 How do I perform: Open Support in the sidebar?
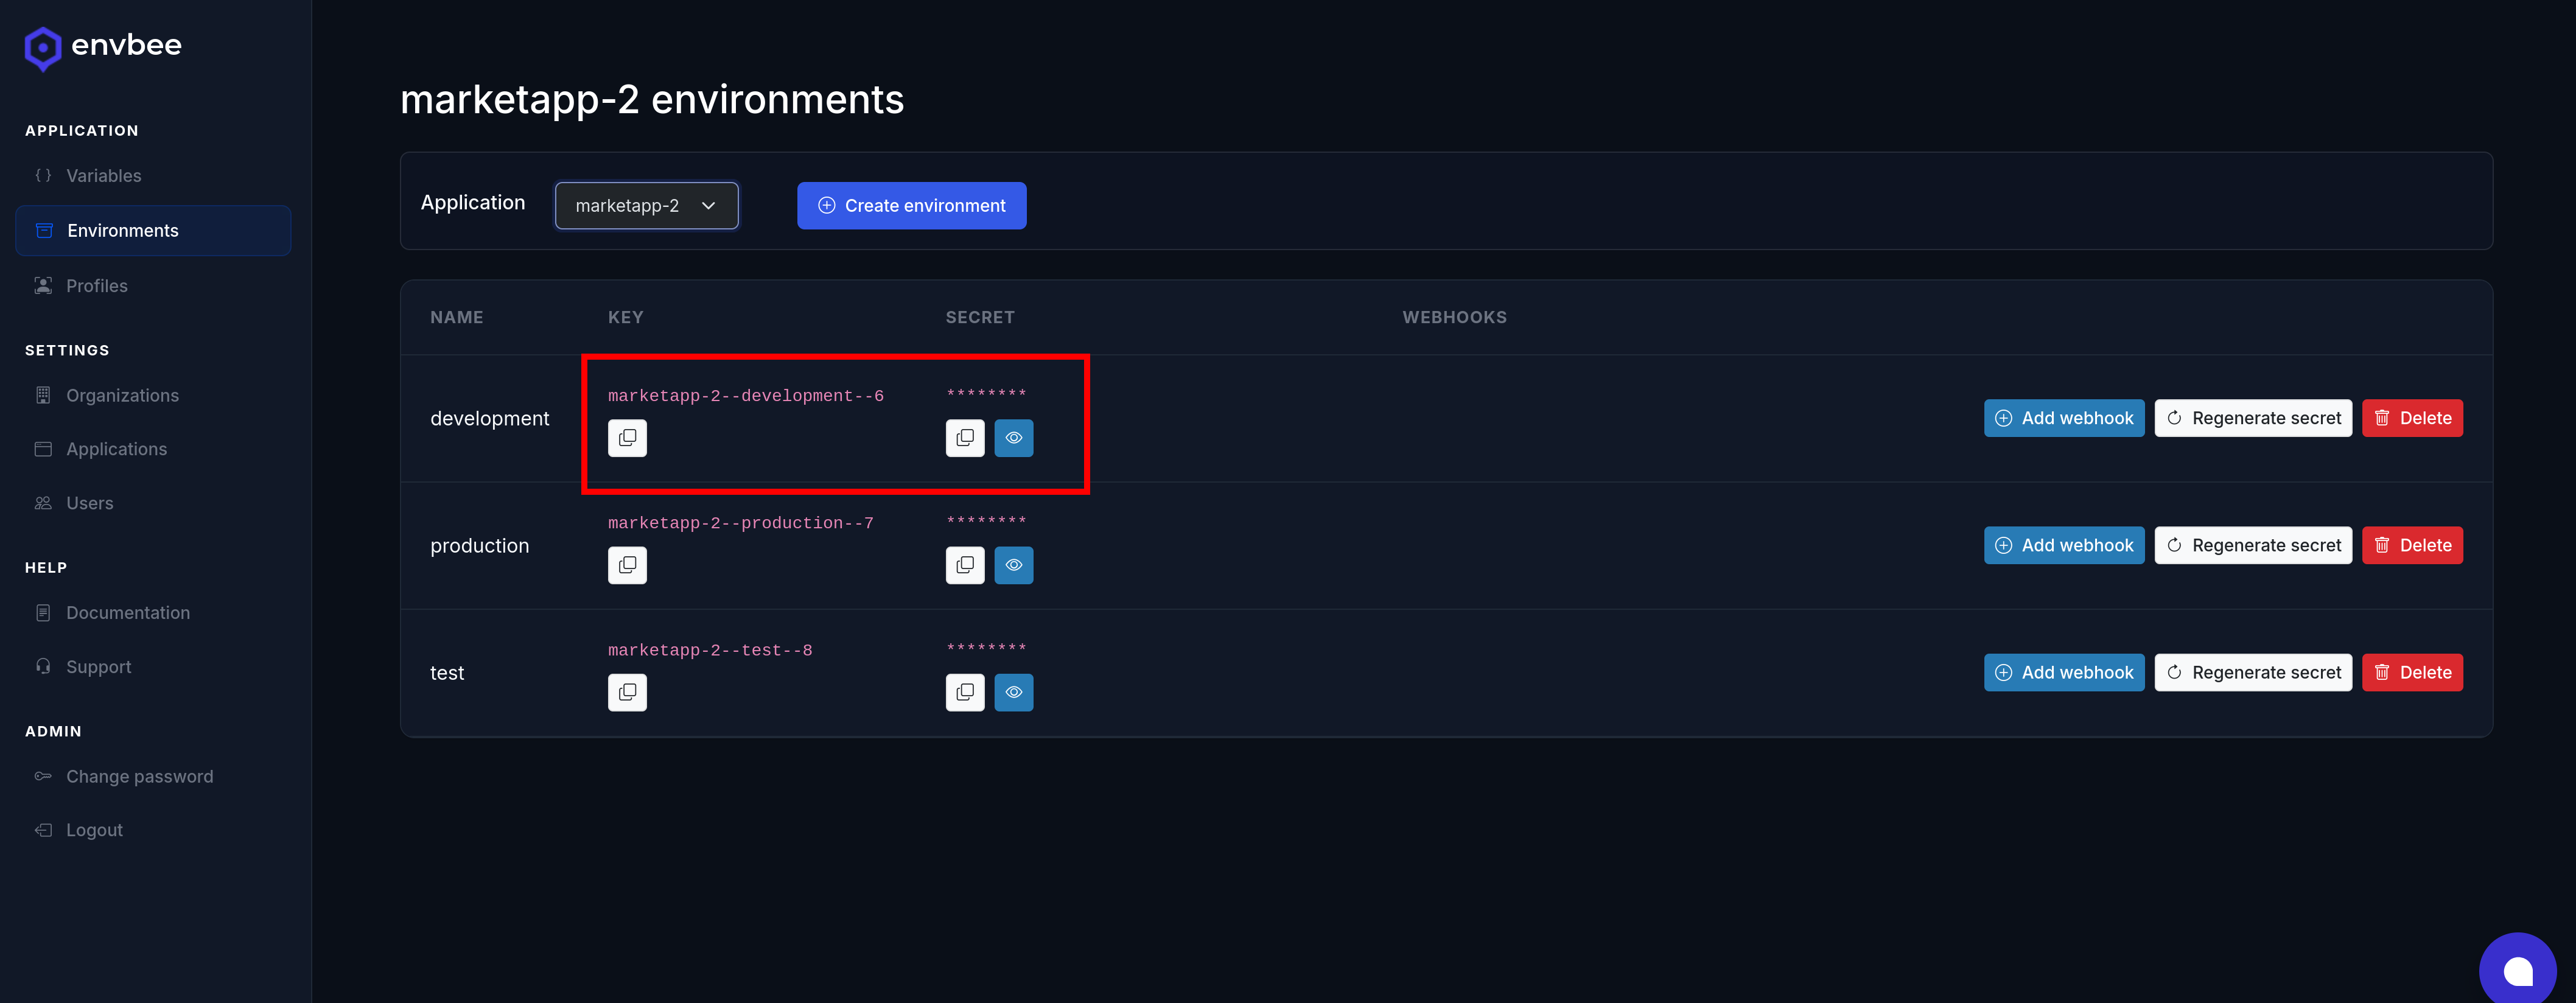coord(154,667)
